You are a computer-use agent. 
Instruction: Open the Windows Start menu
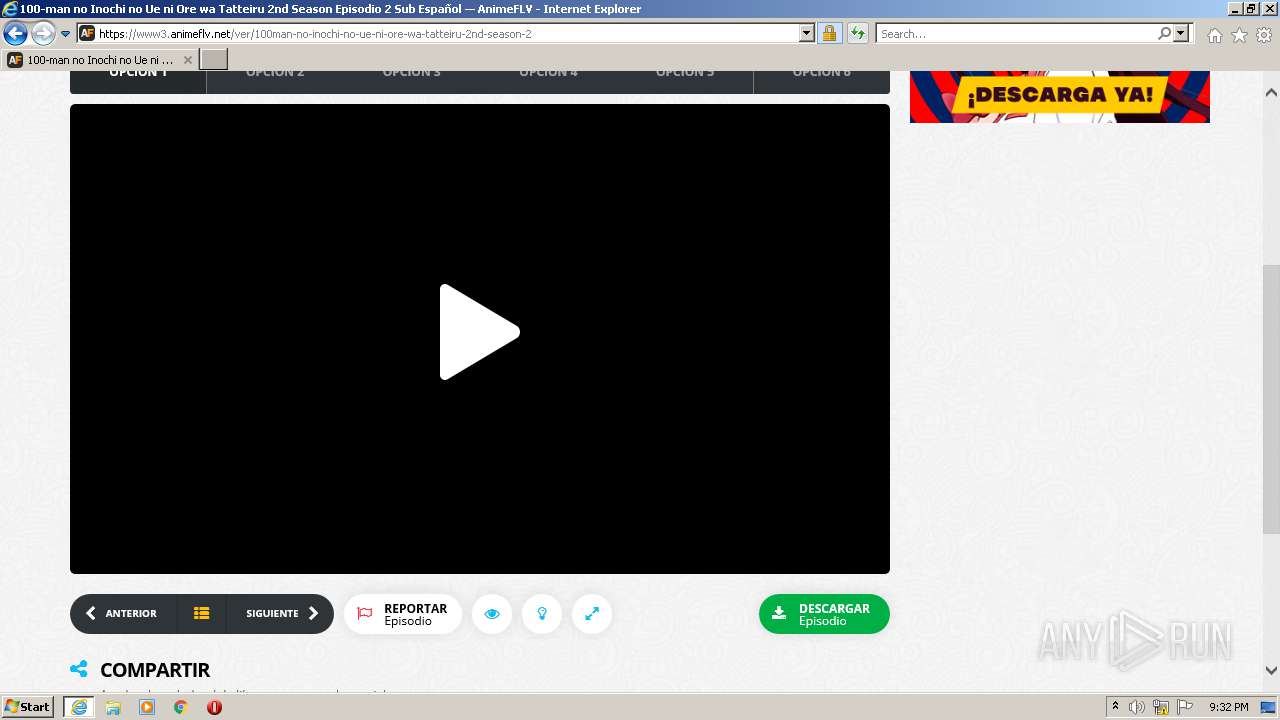27,707
